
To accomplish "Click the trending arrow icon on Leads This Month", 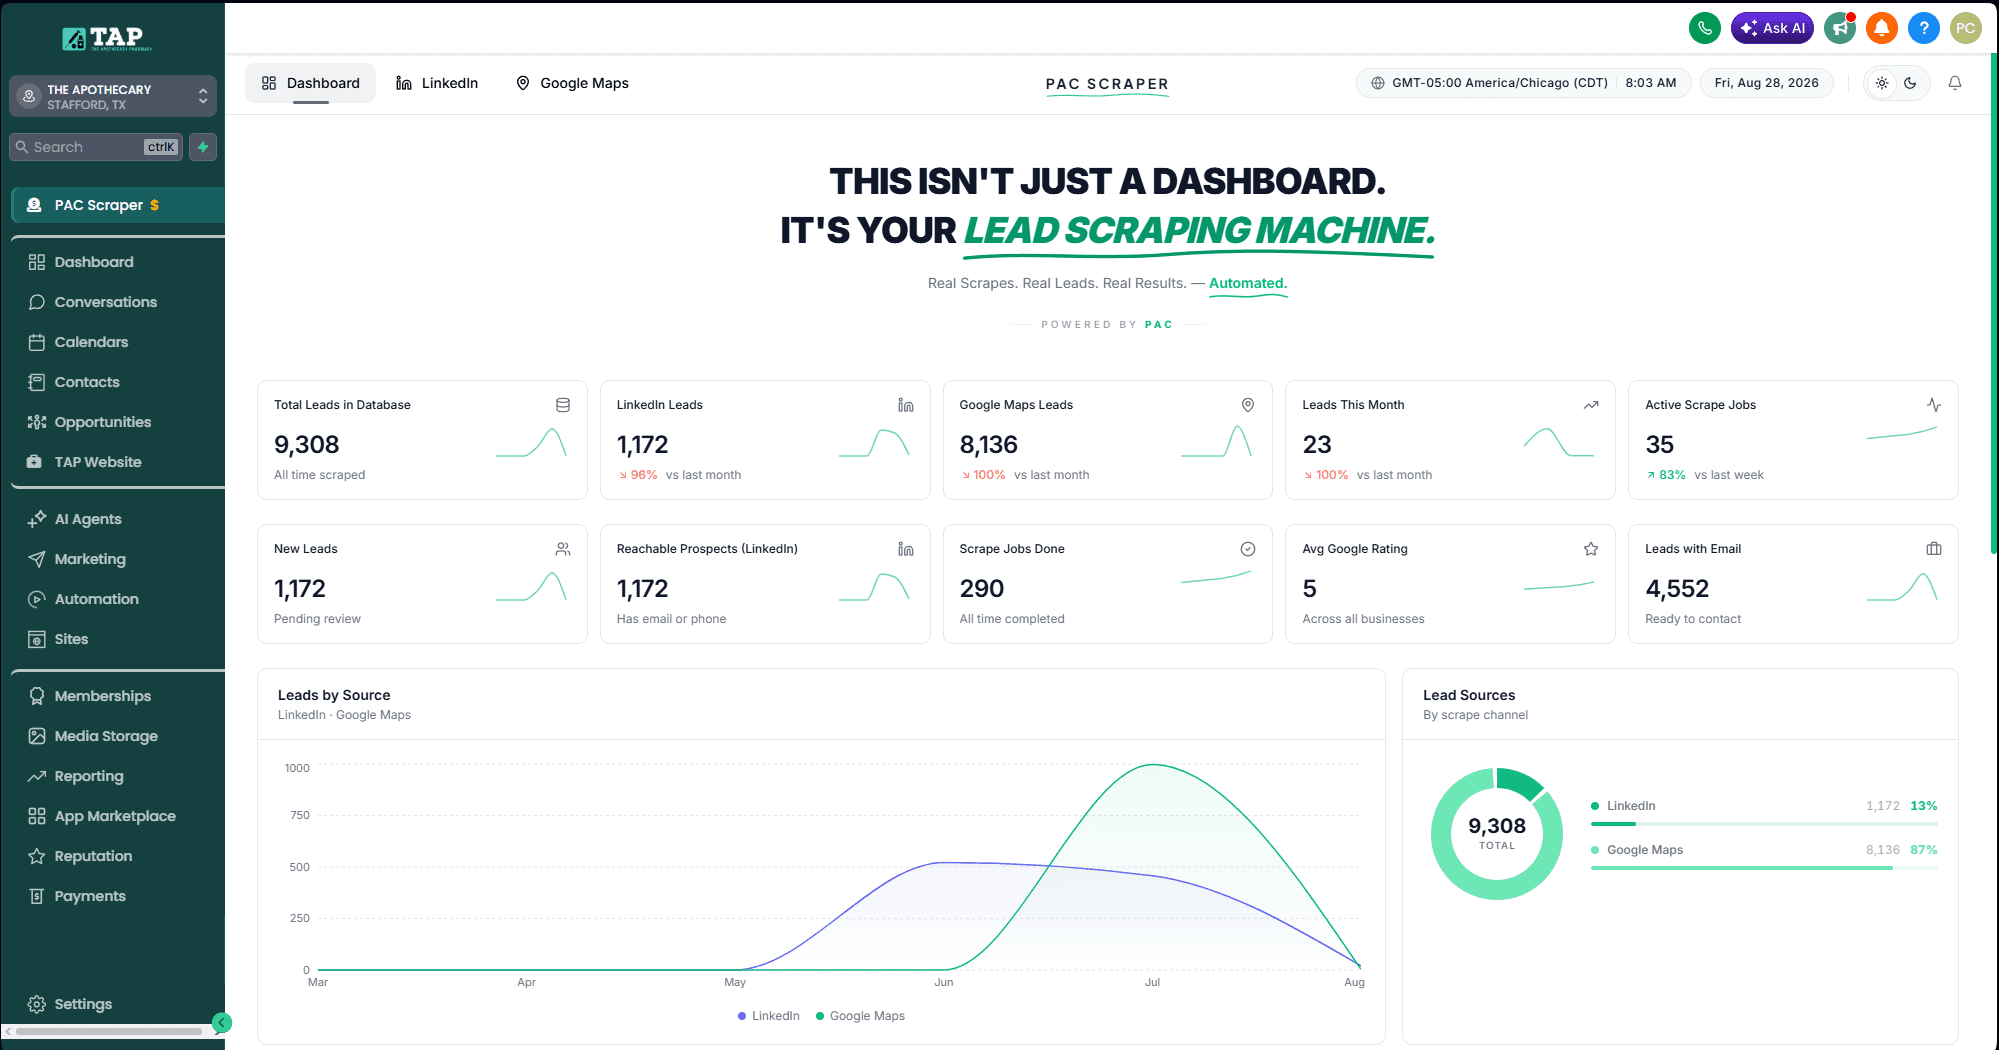I will coord(1591,405).
